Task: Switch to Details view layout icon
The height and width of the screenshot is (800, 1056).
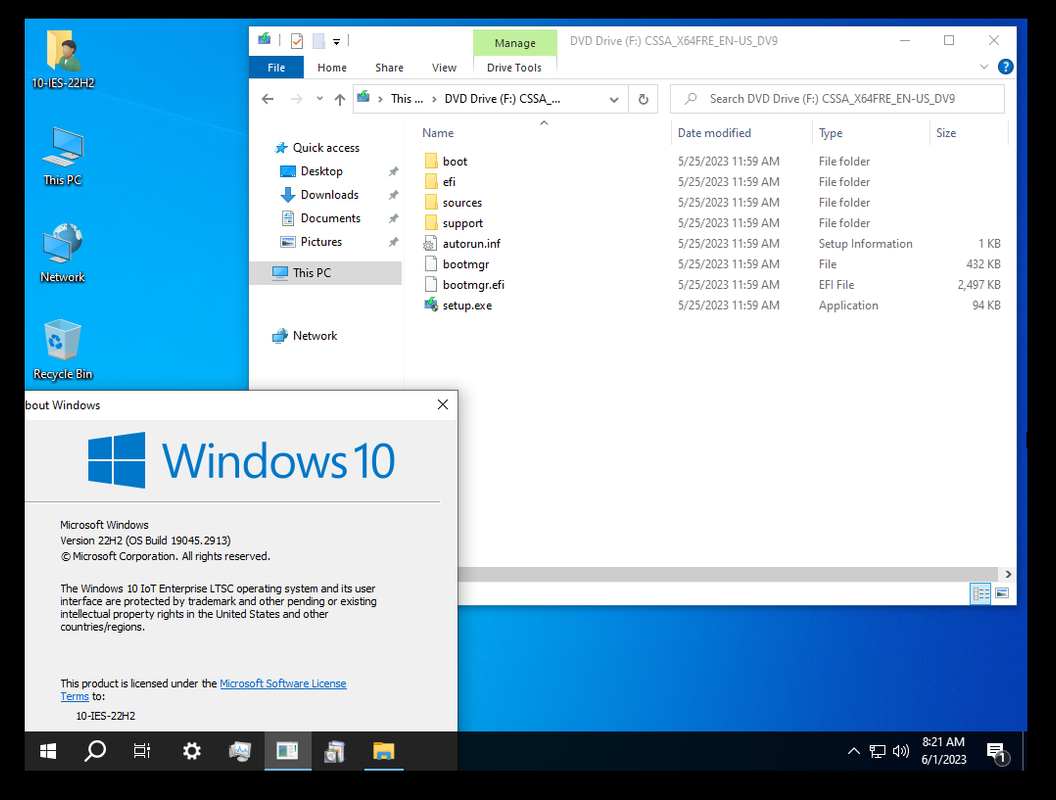Action: (981, 593)
